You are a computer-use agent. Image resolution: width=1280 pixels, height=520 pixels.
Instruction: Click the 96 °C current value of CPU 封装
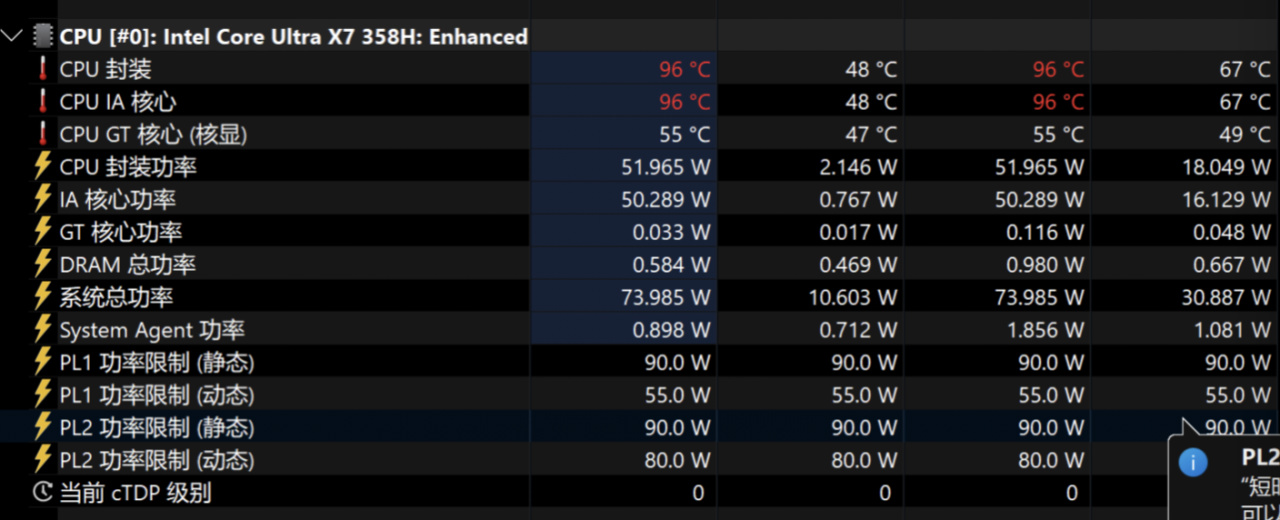pyautogui.click(x=685, y=69)
